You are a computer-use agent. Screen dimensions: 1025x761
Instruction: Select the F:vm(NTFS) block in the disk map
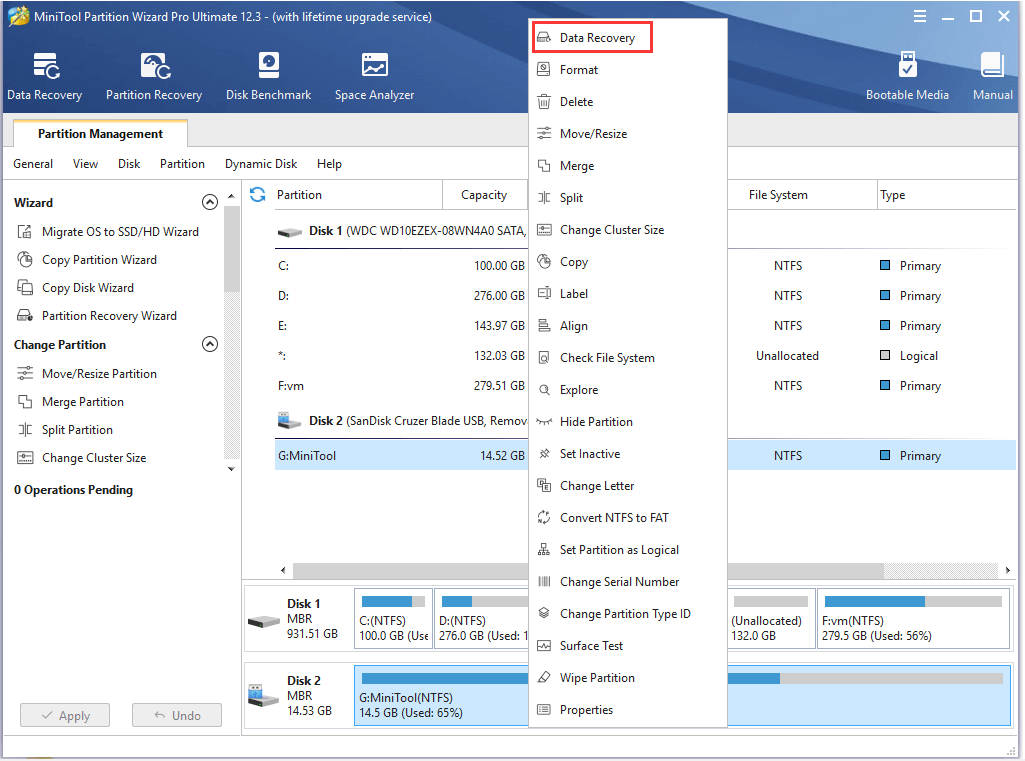[913, 618]
